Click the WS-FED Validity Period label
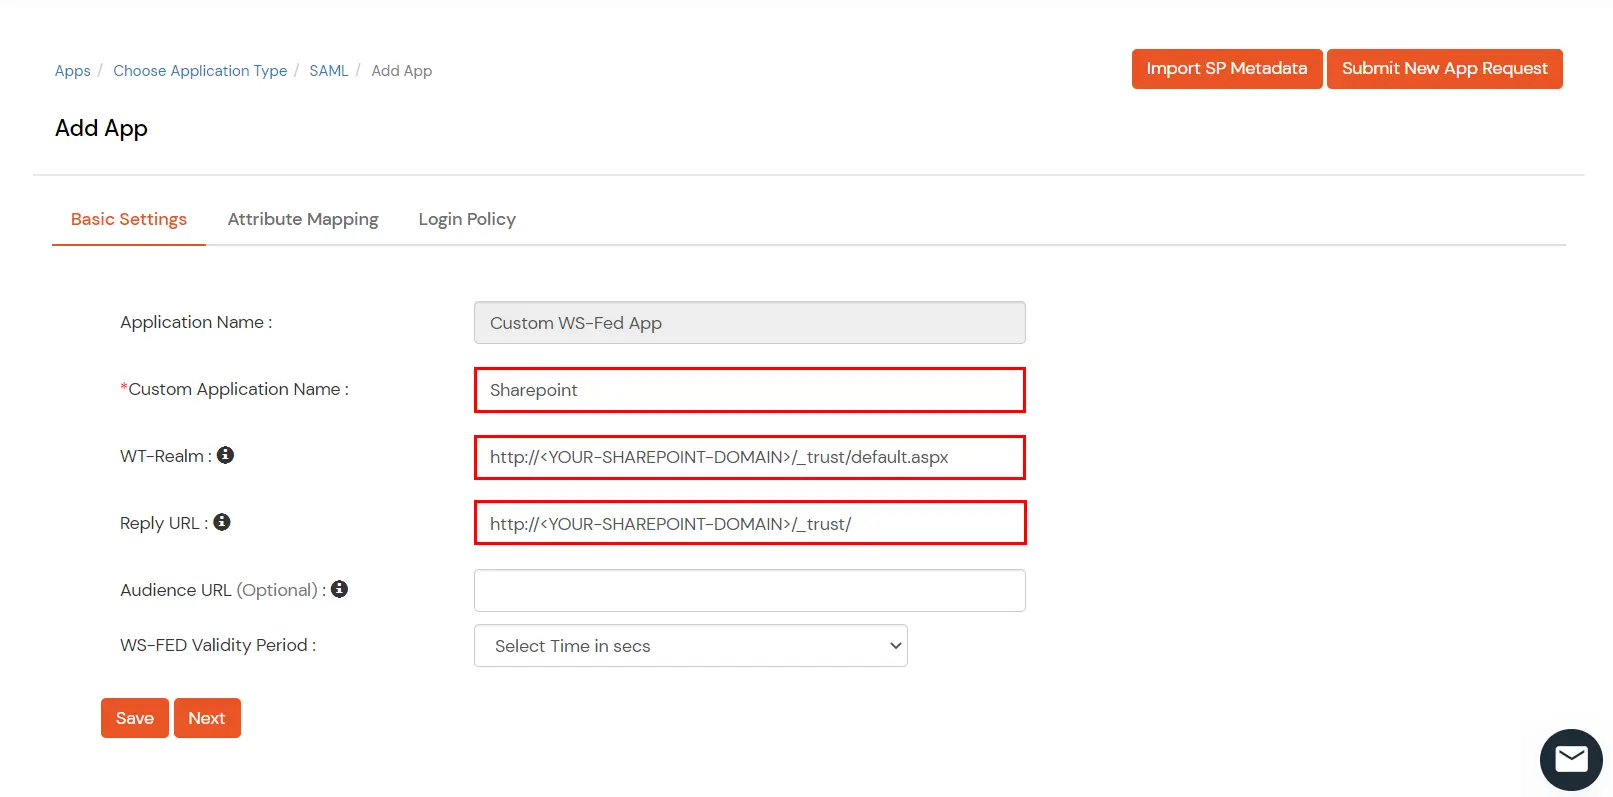This screenshot has width=1613, height=797. (218, 645)
